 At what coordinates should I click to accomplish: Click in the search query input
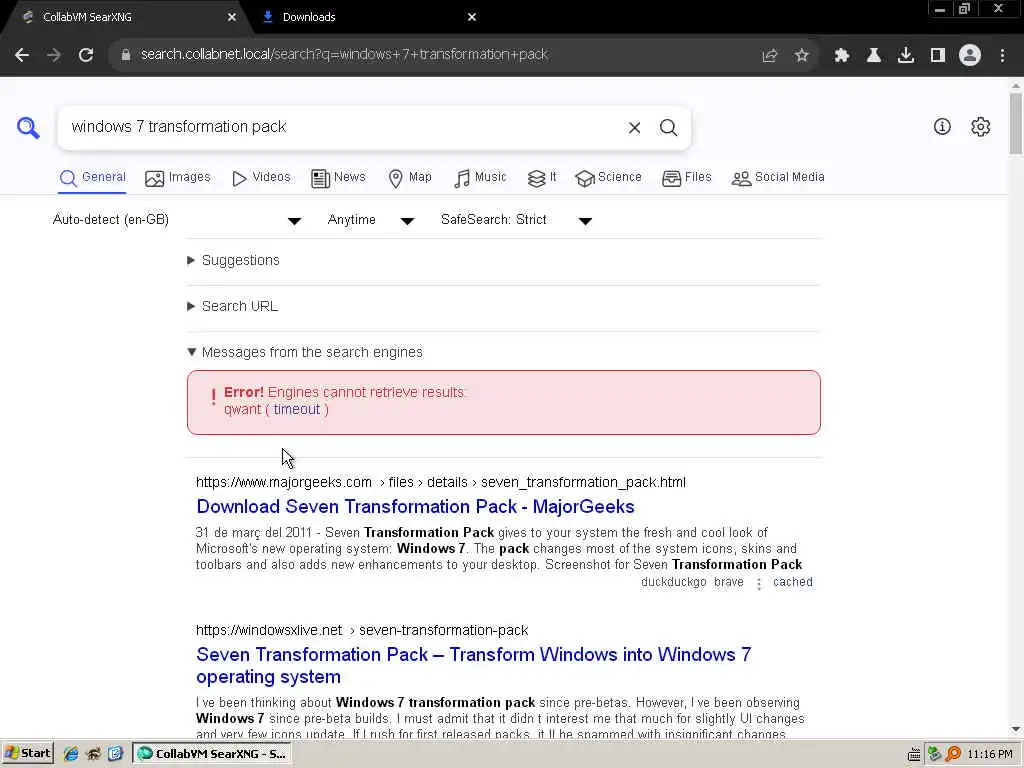point(343,127)
